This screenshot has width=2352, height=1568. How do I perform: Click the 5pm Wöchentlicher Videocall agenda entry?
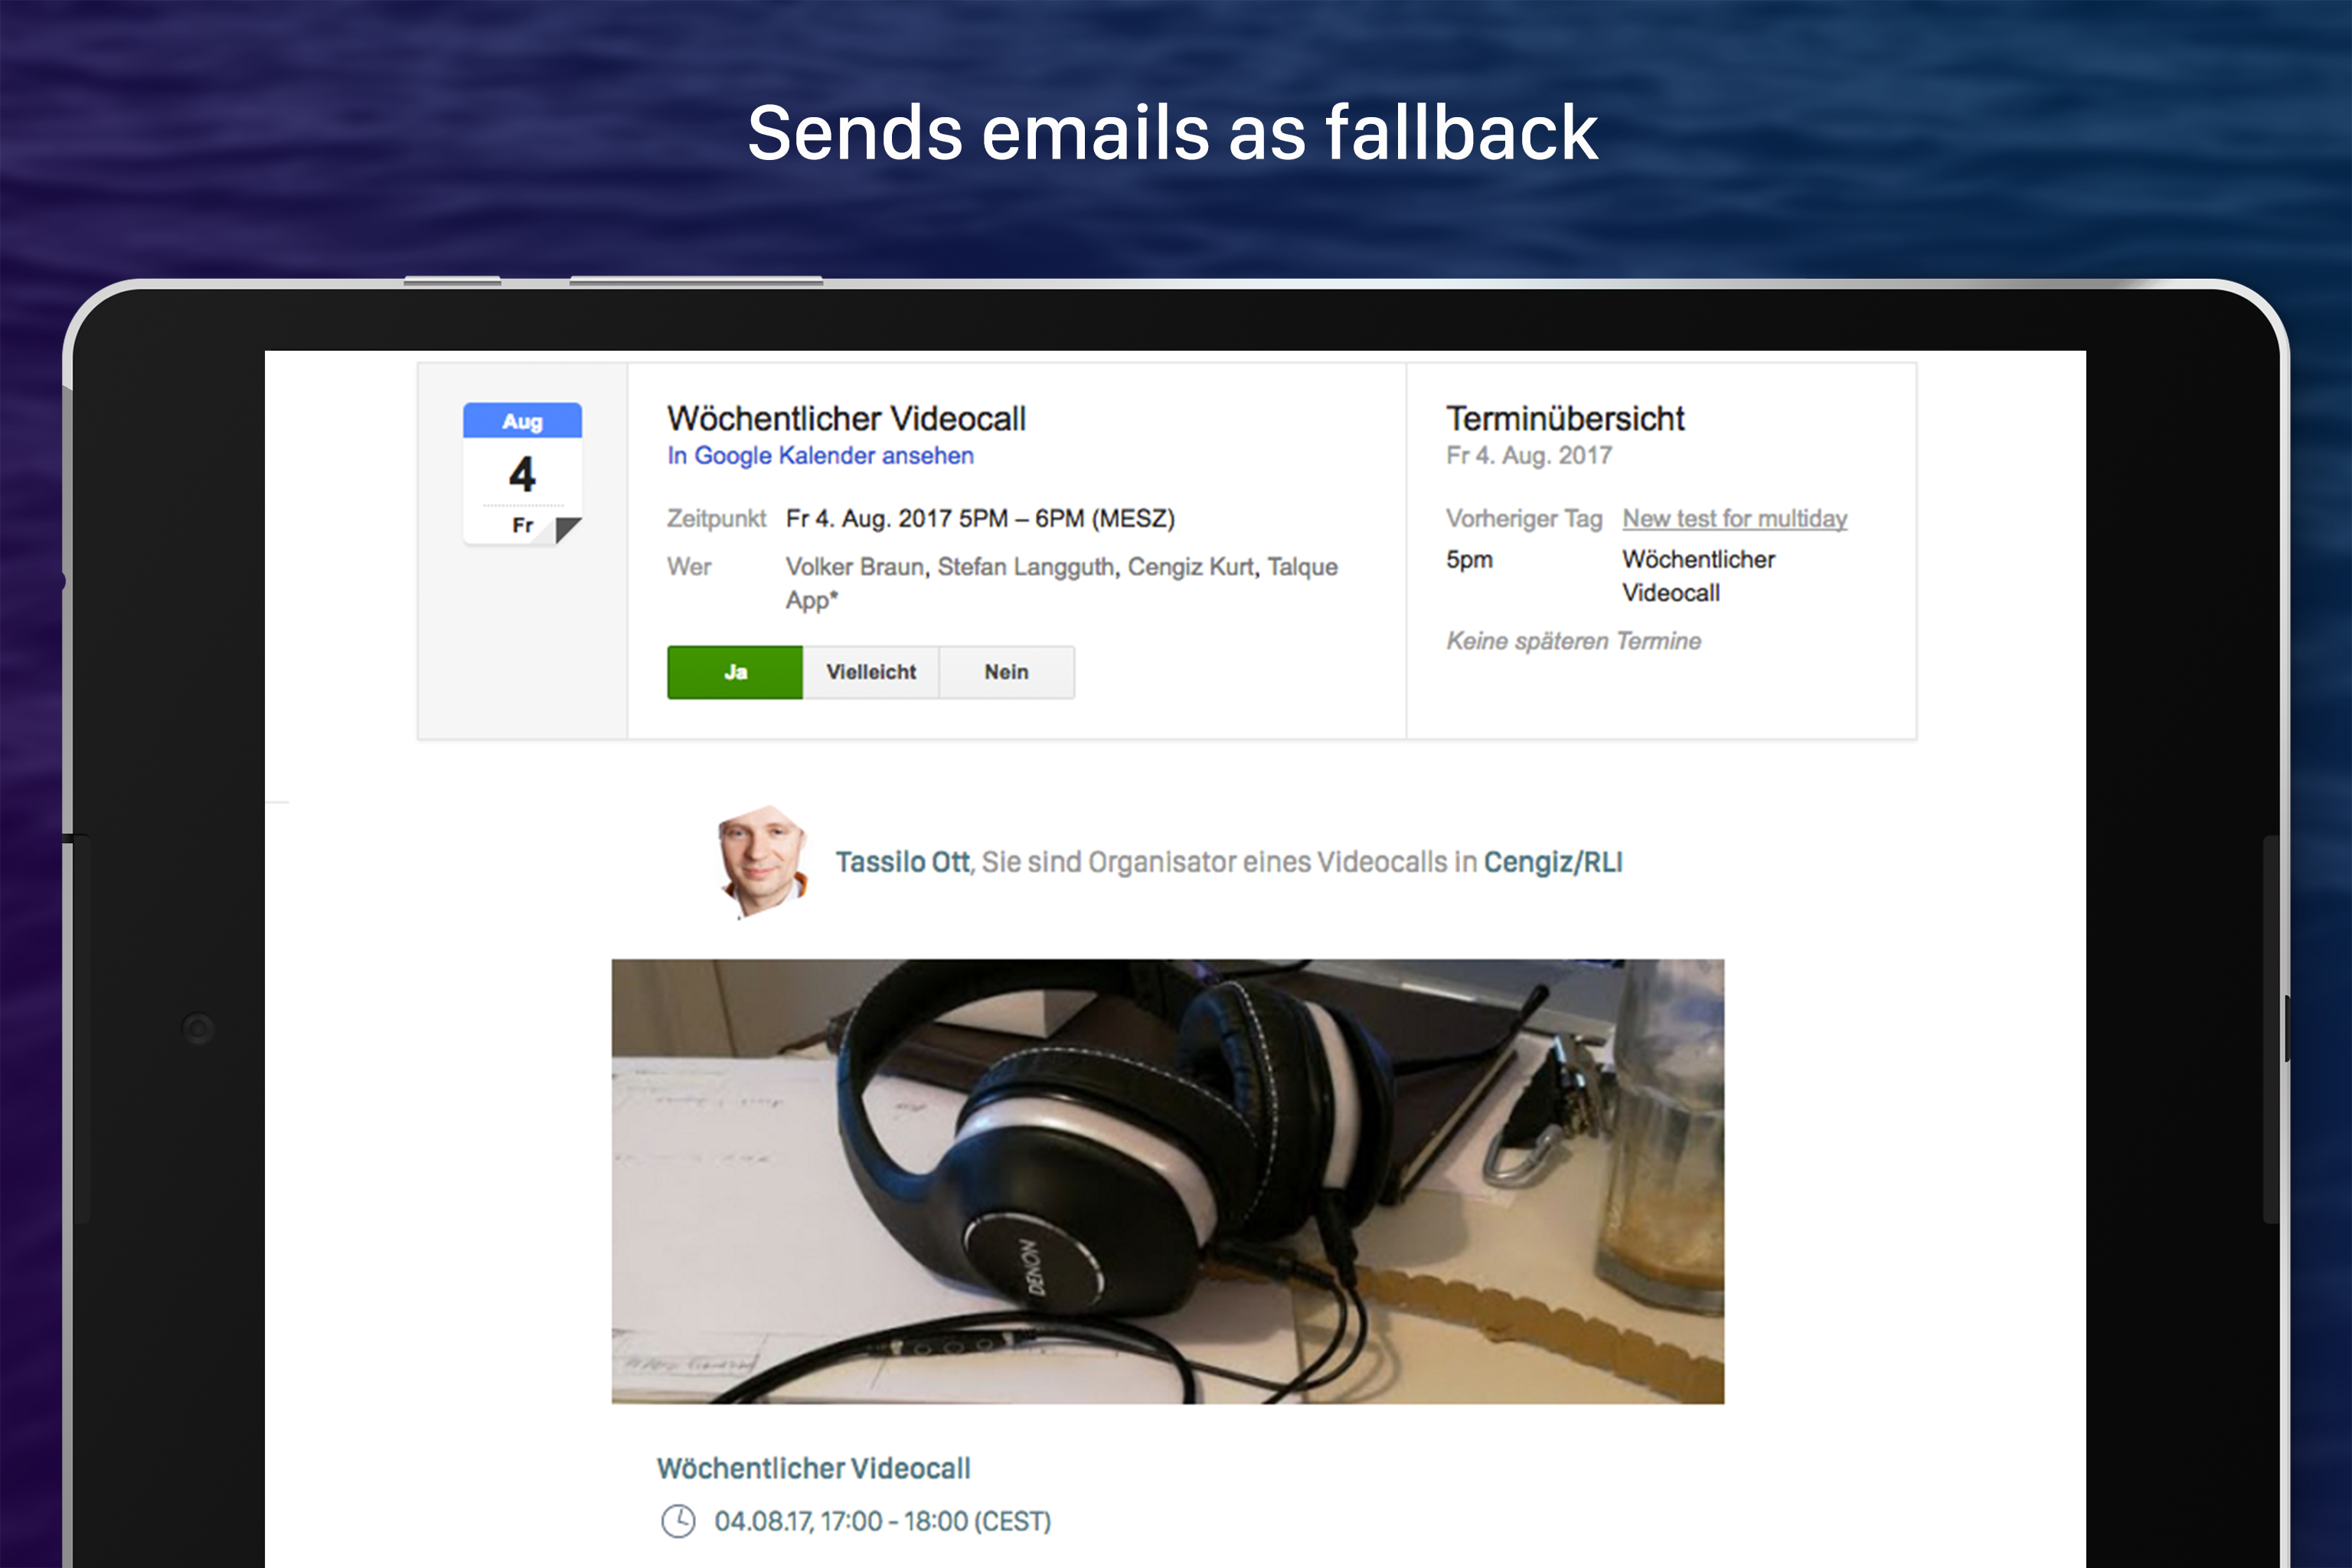1610,576
